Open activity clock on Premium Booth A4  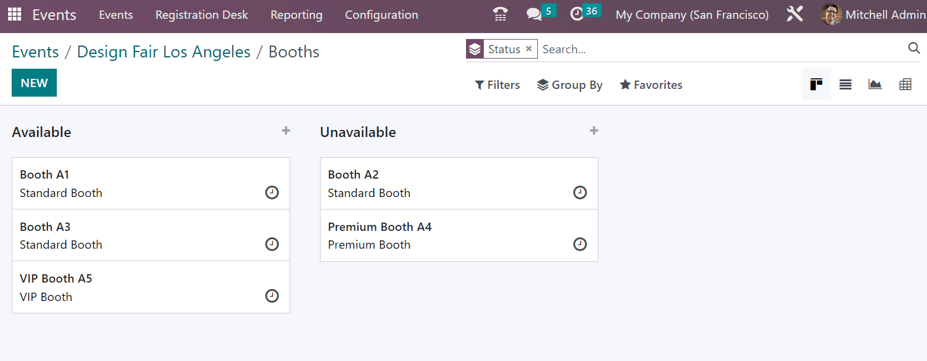click(x=580, y=244)
